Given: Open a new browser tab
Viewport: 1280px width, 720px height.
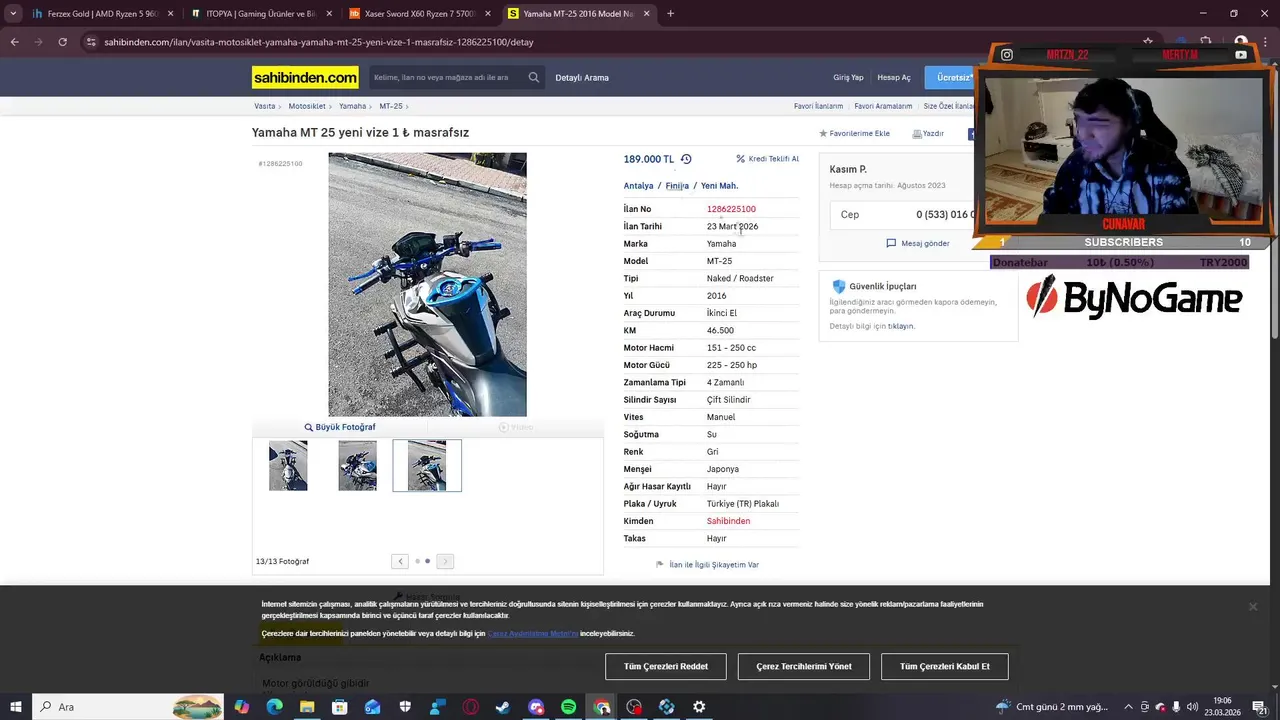Looking at the screenshot, I should coord(670,14).
